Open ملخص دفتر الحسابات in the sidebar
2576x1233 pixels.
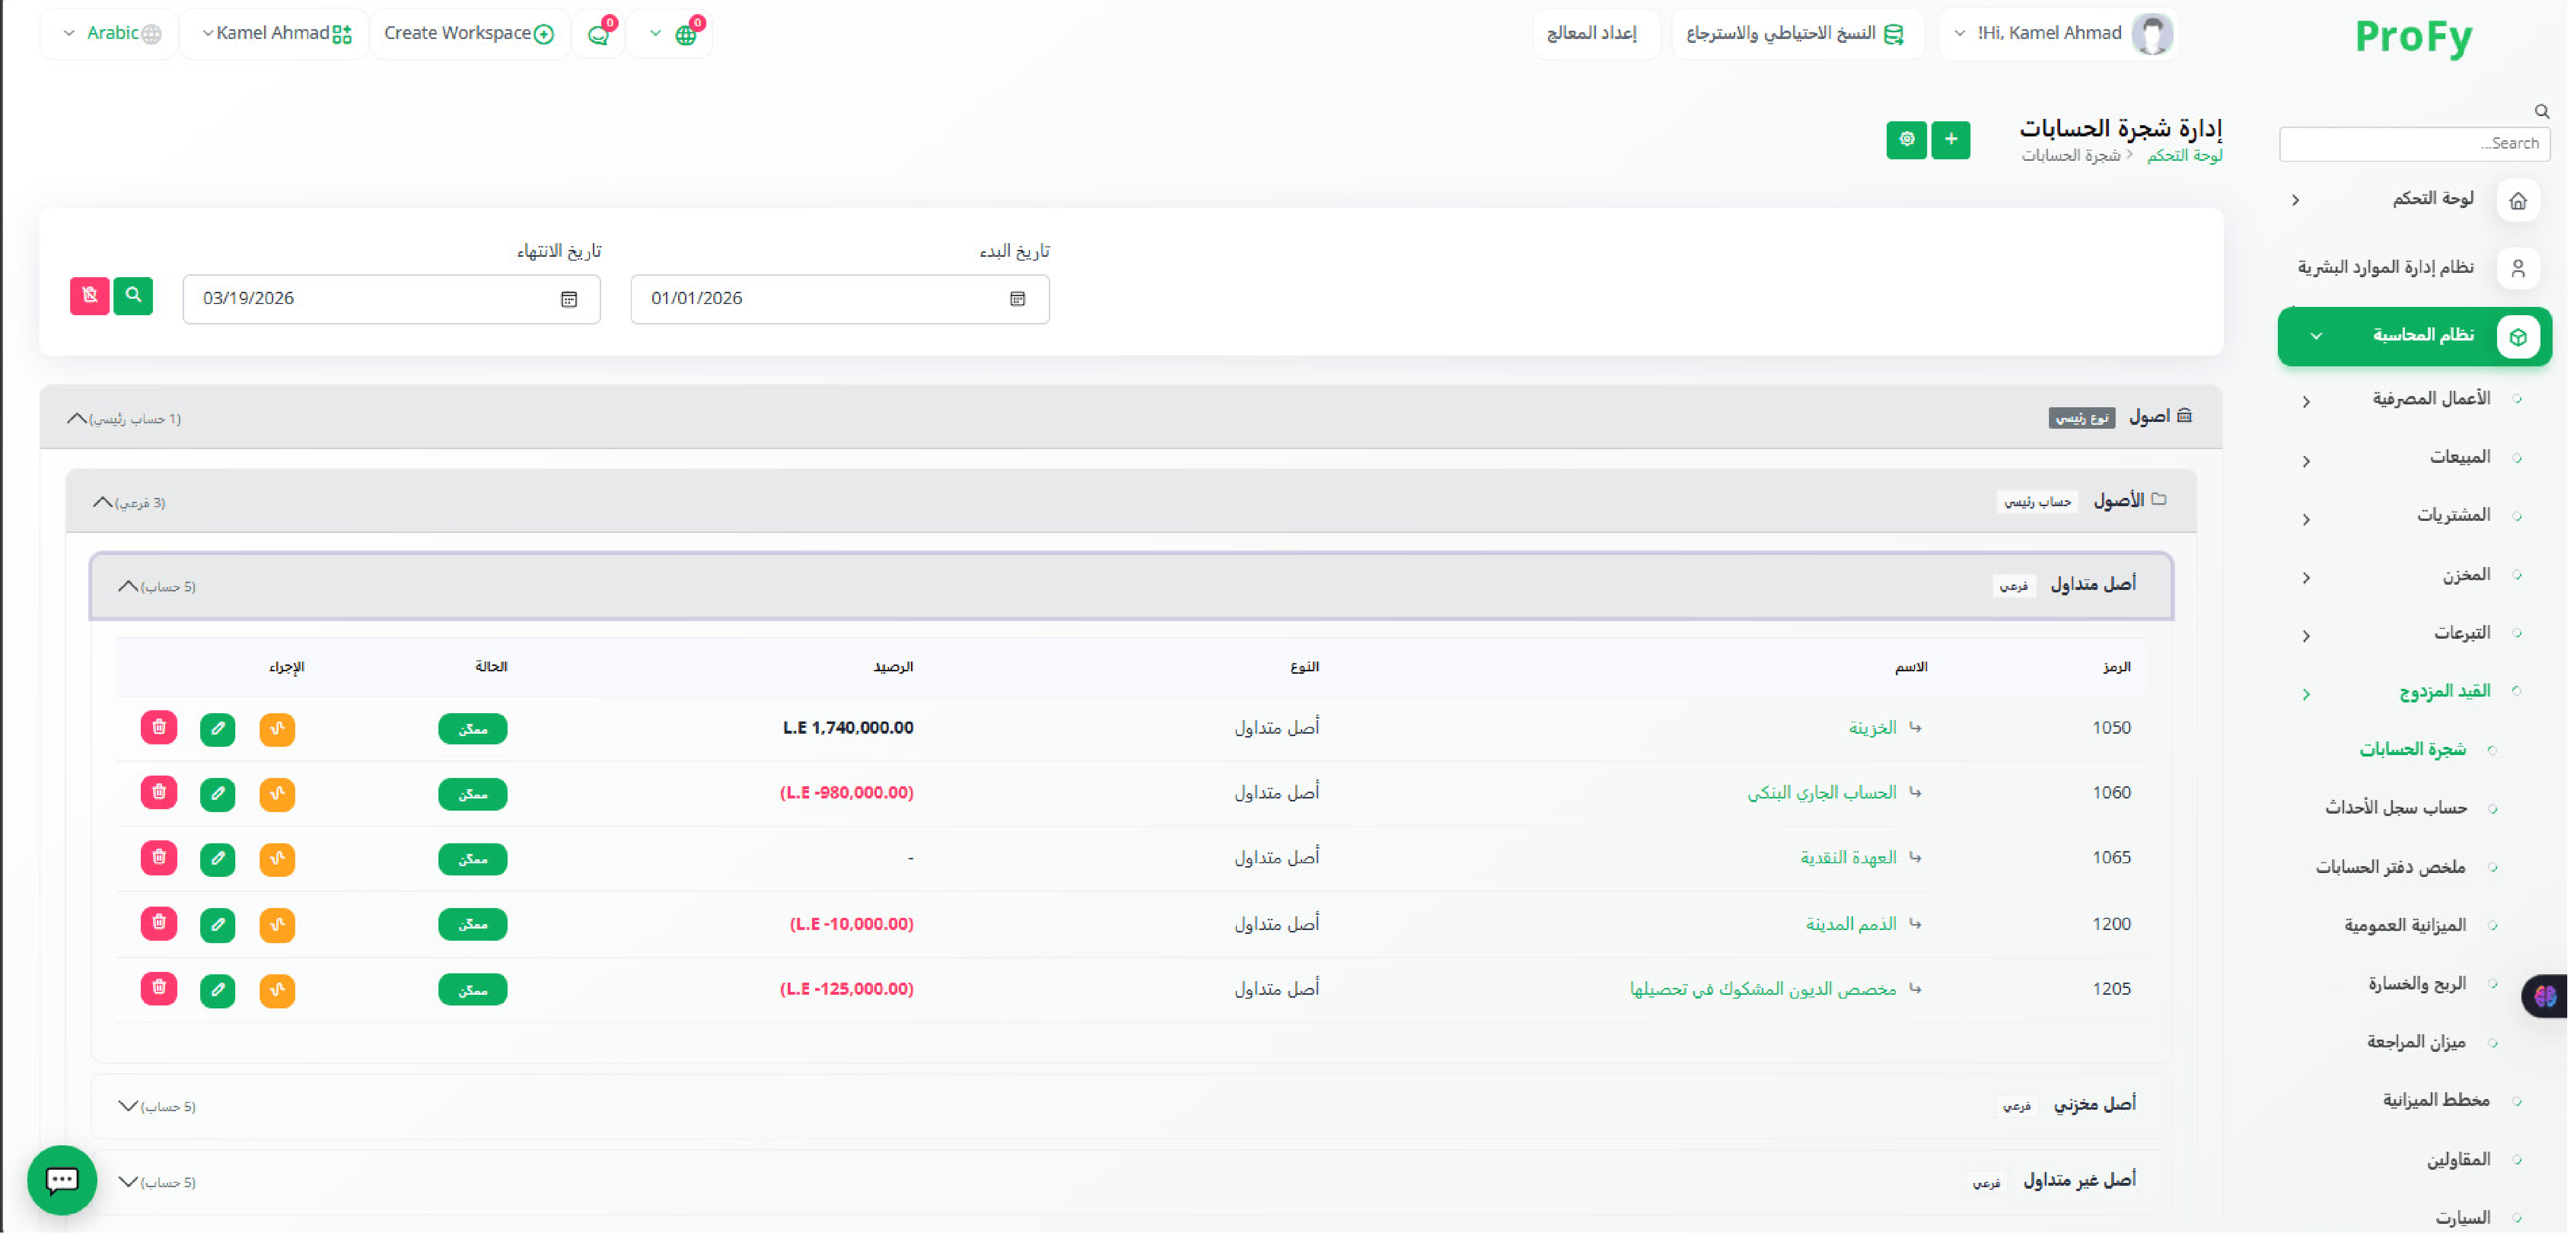2391,868
